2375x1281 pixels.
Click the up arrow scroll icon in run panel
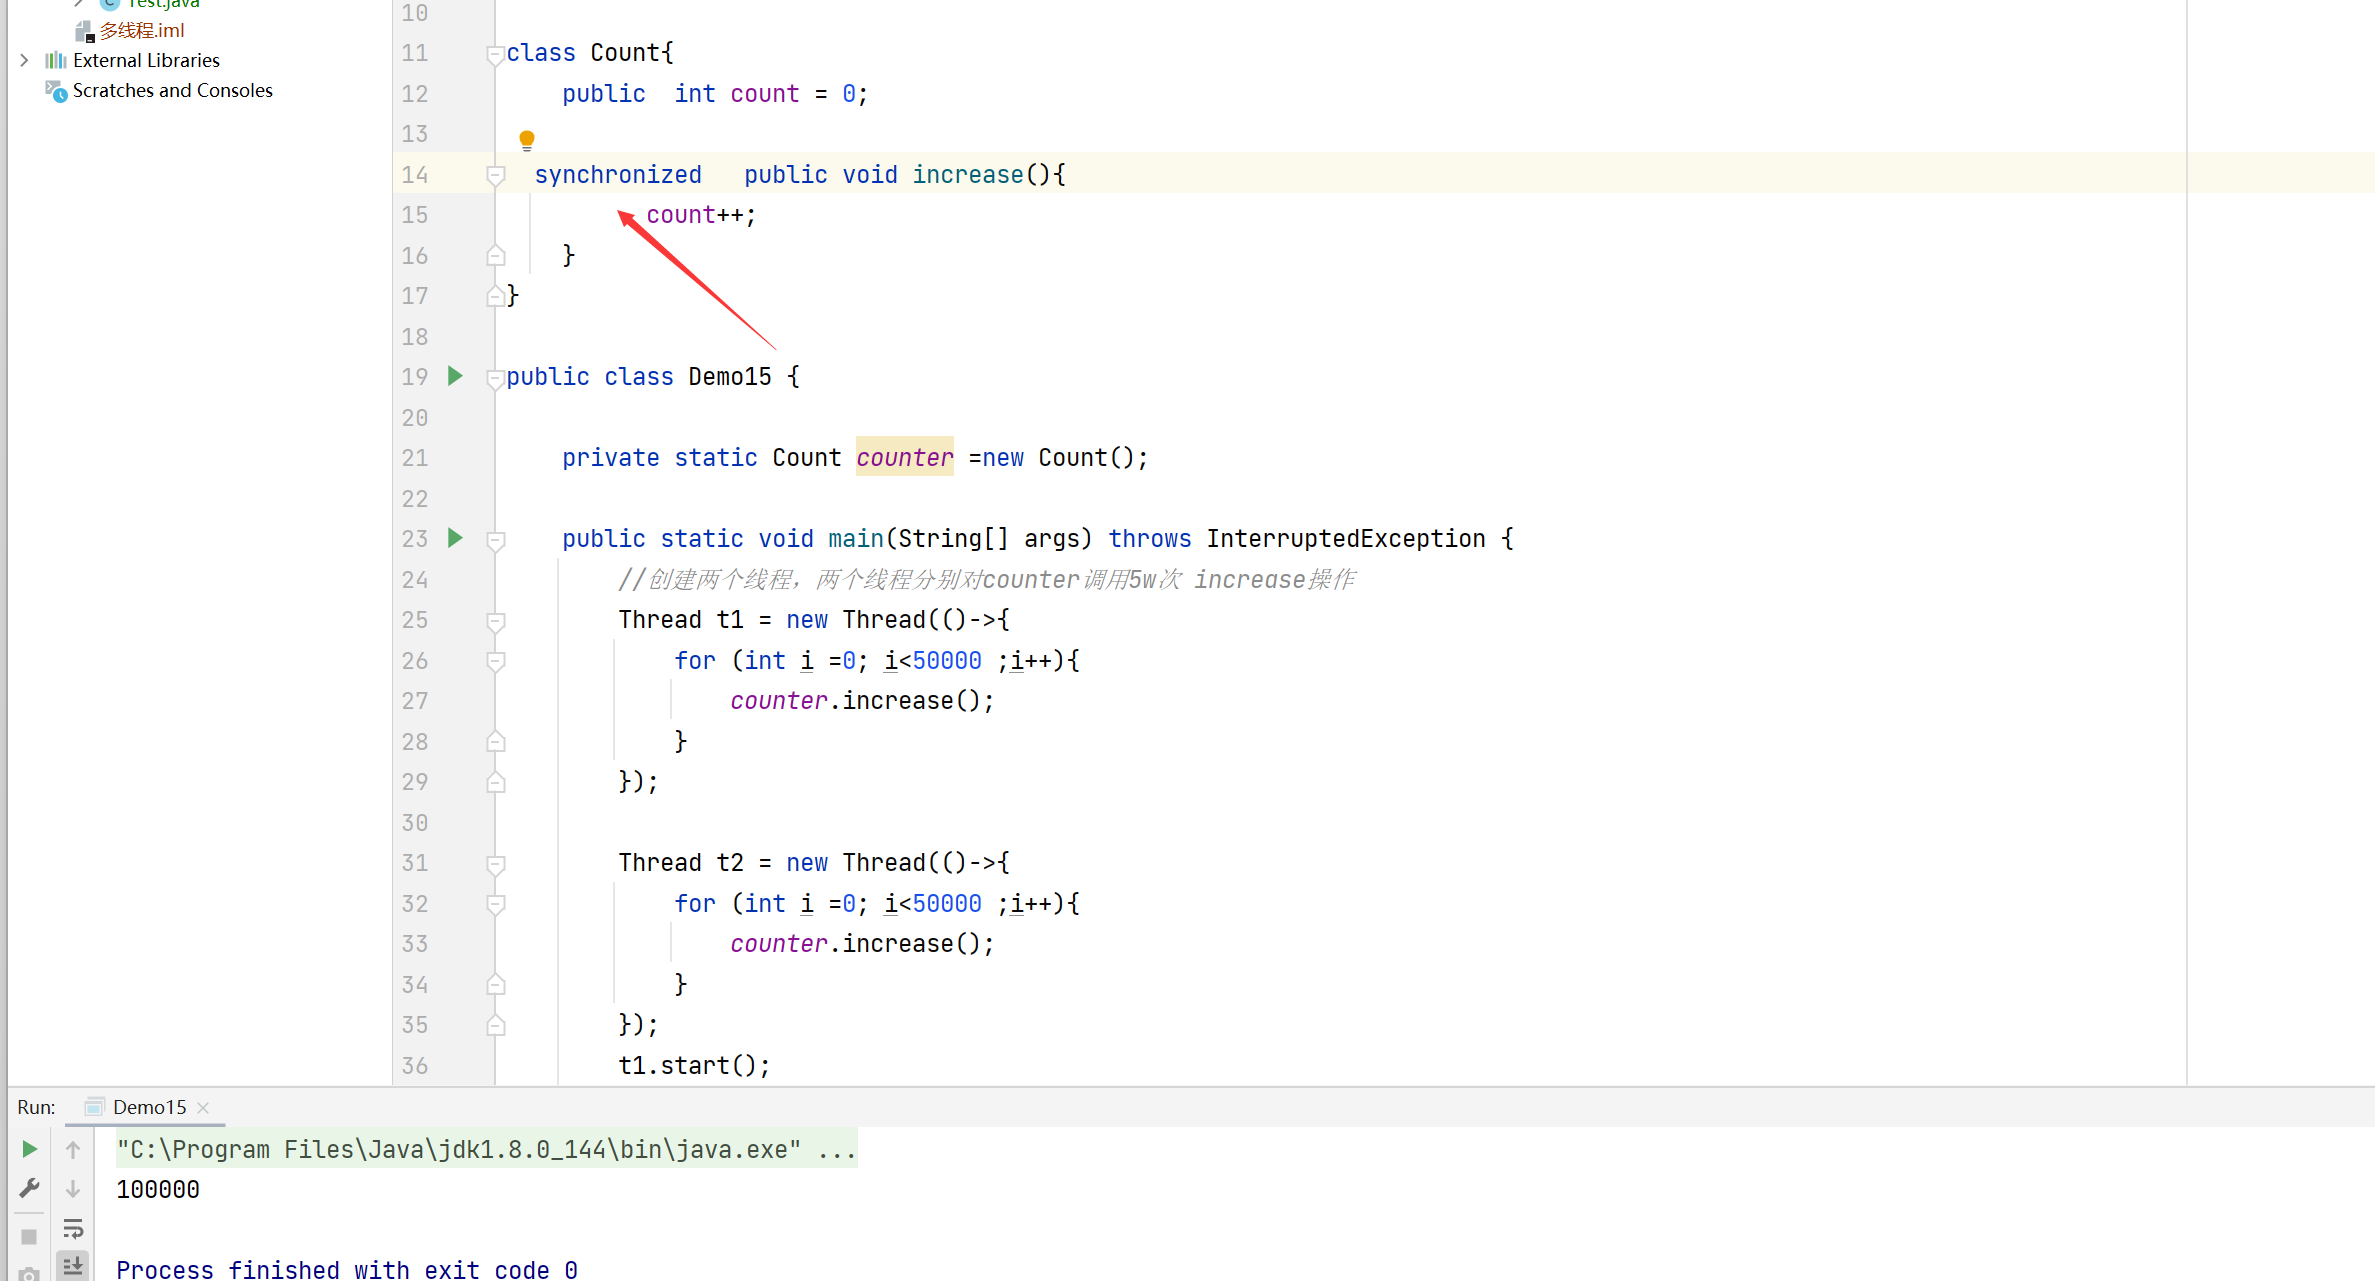tap(73, 1150)
